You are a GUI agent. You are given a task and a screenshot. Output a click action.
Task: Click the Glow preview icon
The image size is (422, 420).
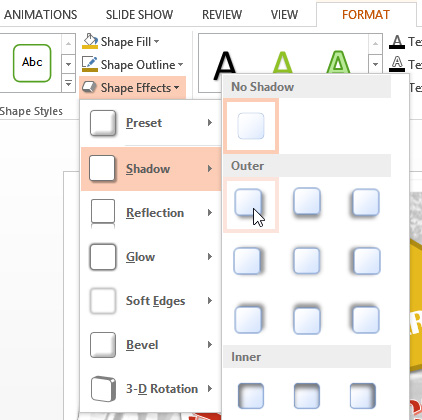point(103,257)
